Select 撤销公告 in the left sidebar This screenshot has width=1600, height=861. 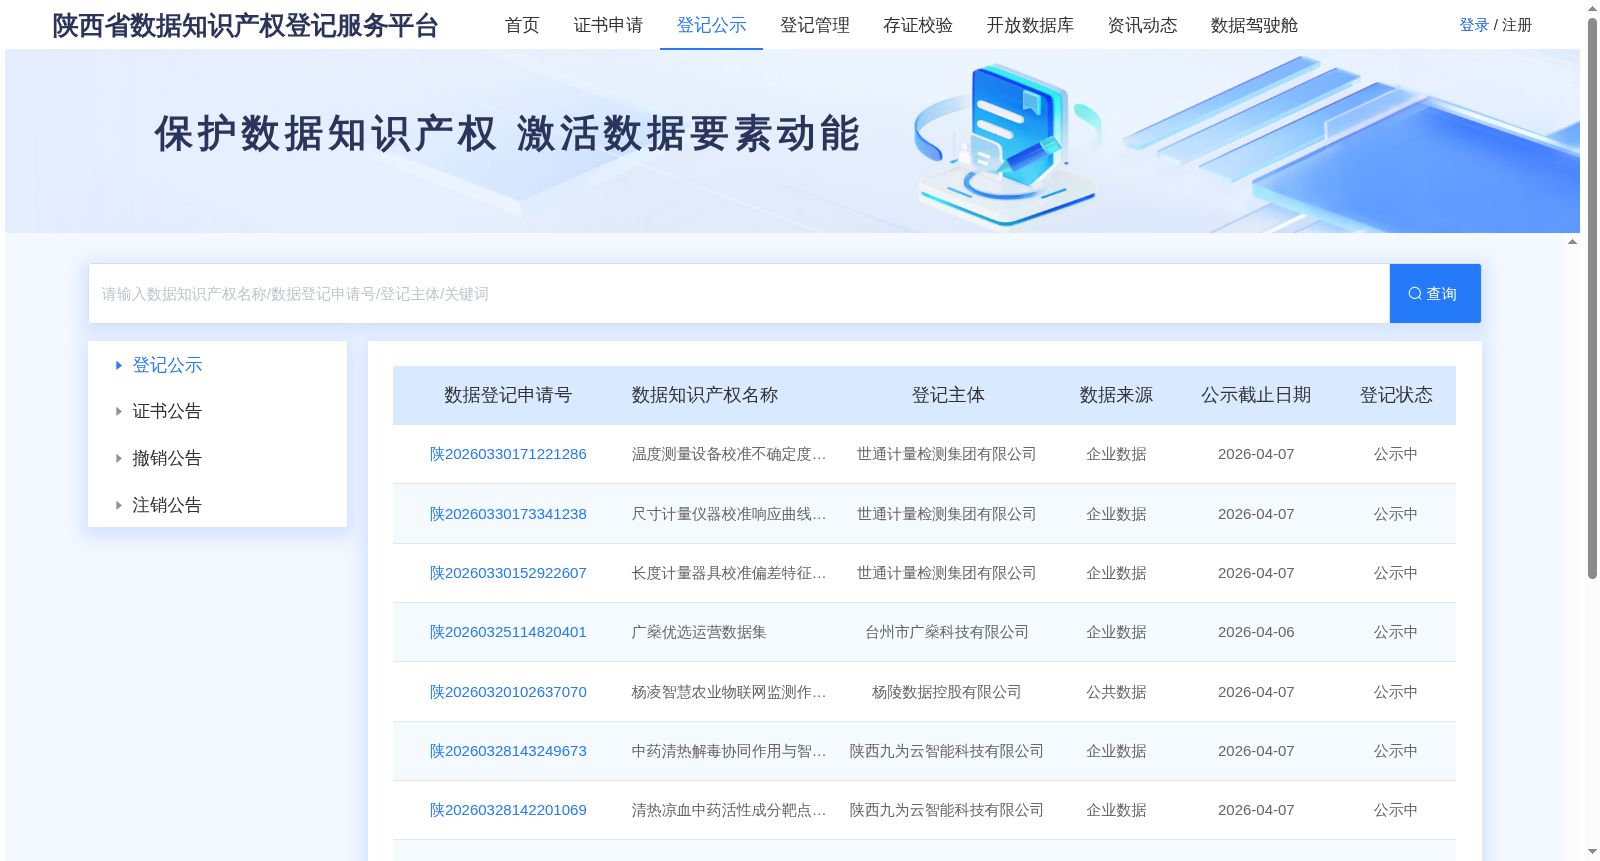(x=167, y=458)
